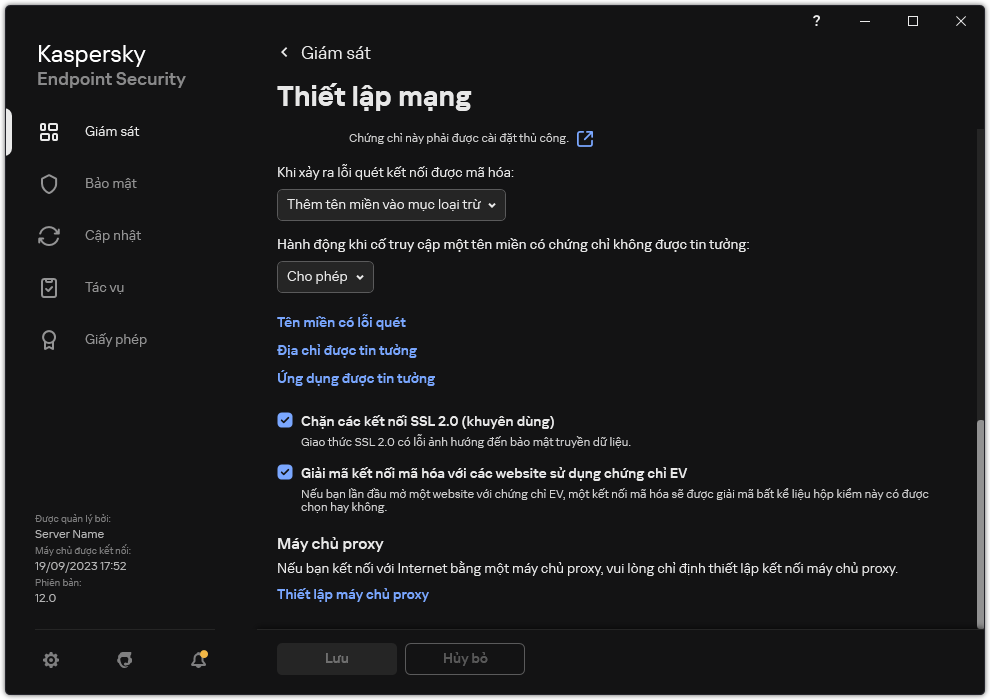Click the support agent icon at bottom
This screenshot has height=700, width=990.
tap(125, 660)
